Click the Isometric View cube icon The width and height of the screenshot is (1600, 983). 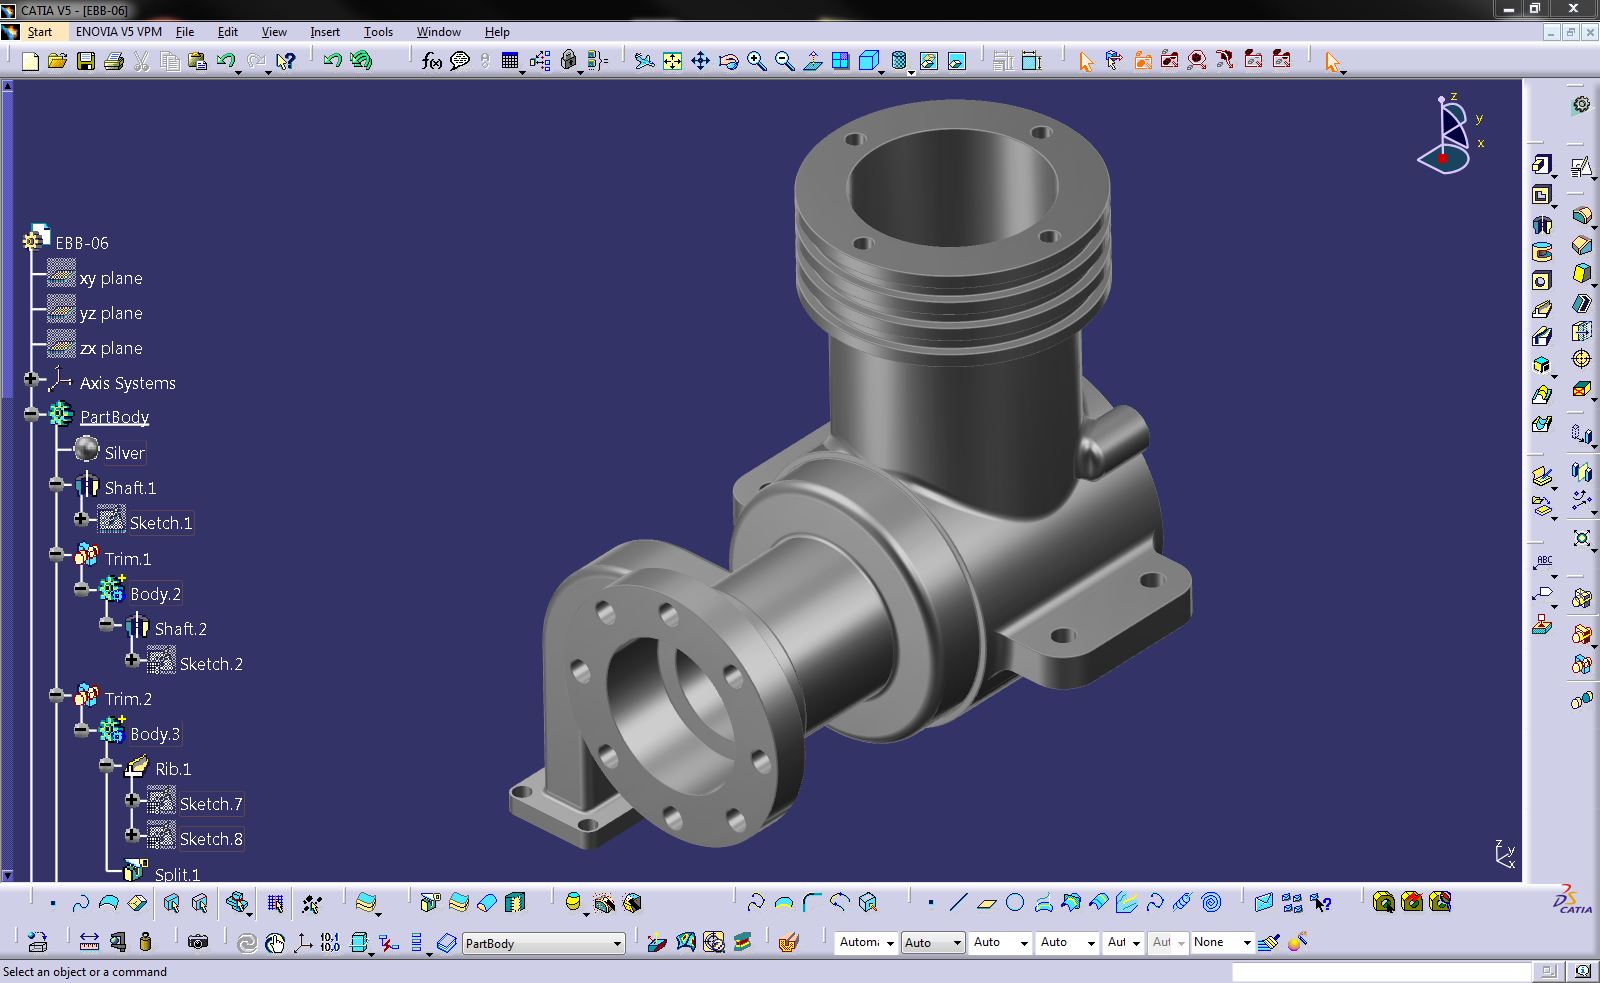tap(869, 62)
